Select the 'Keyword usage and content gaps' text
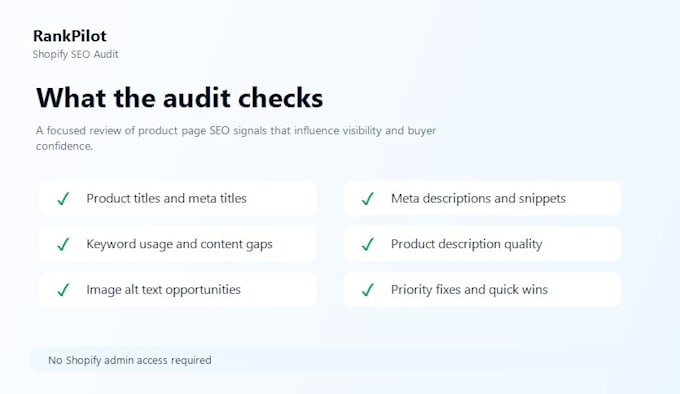The image size is (680, 394). point(180,244)
